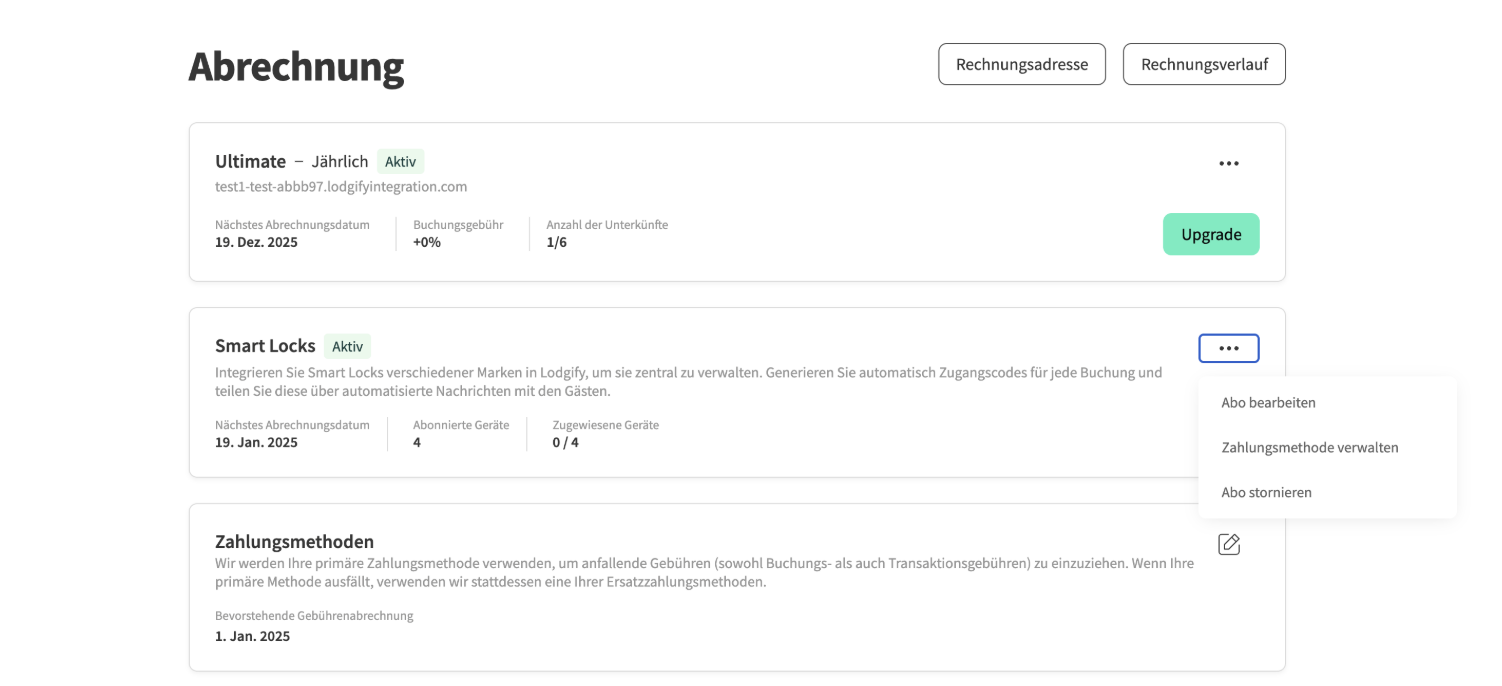Select the Ultimate plan title
This screenshot has height=686, width=1502.
[x=249, y=161]
